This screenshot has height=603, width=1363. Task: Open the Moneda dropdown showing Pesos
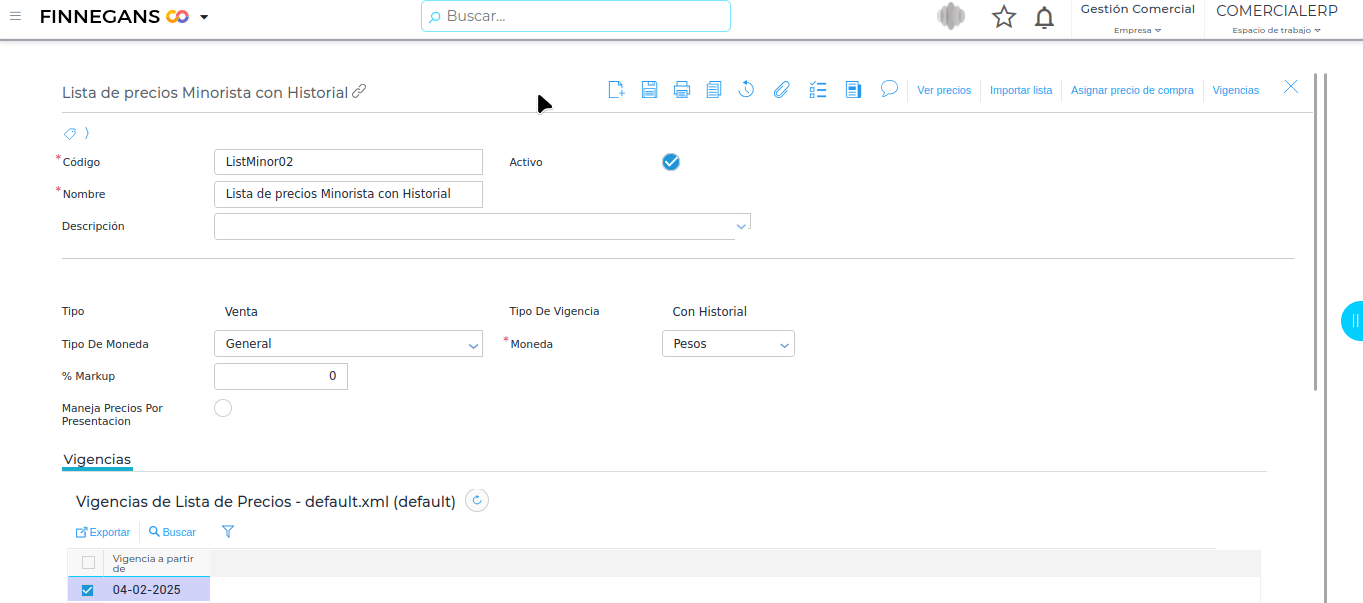[728, 344]
